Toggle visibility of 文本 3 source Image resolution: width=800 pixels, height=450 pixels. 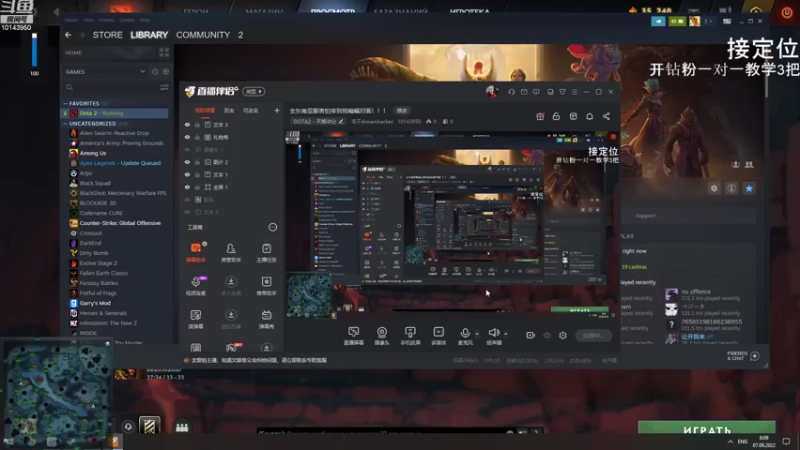187,124
